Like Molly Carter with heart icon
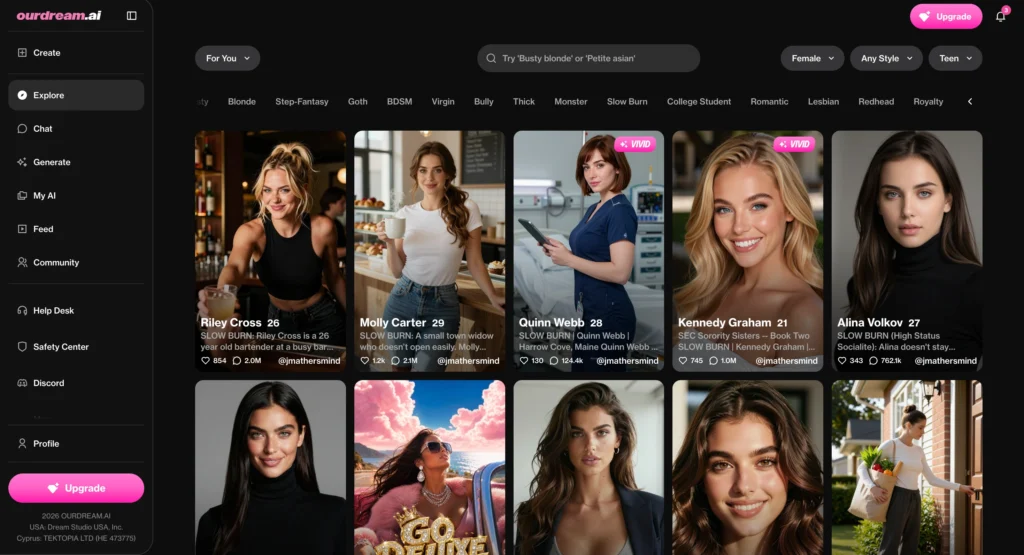Viewport: 1024px width, 555px height. point(364,360)
